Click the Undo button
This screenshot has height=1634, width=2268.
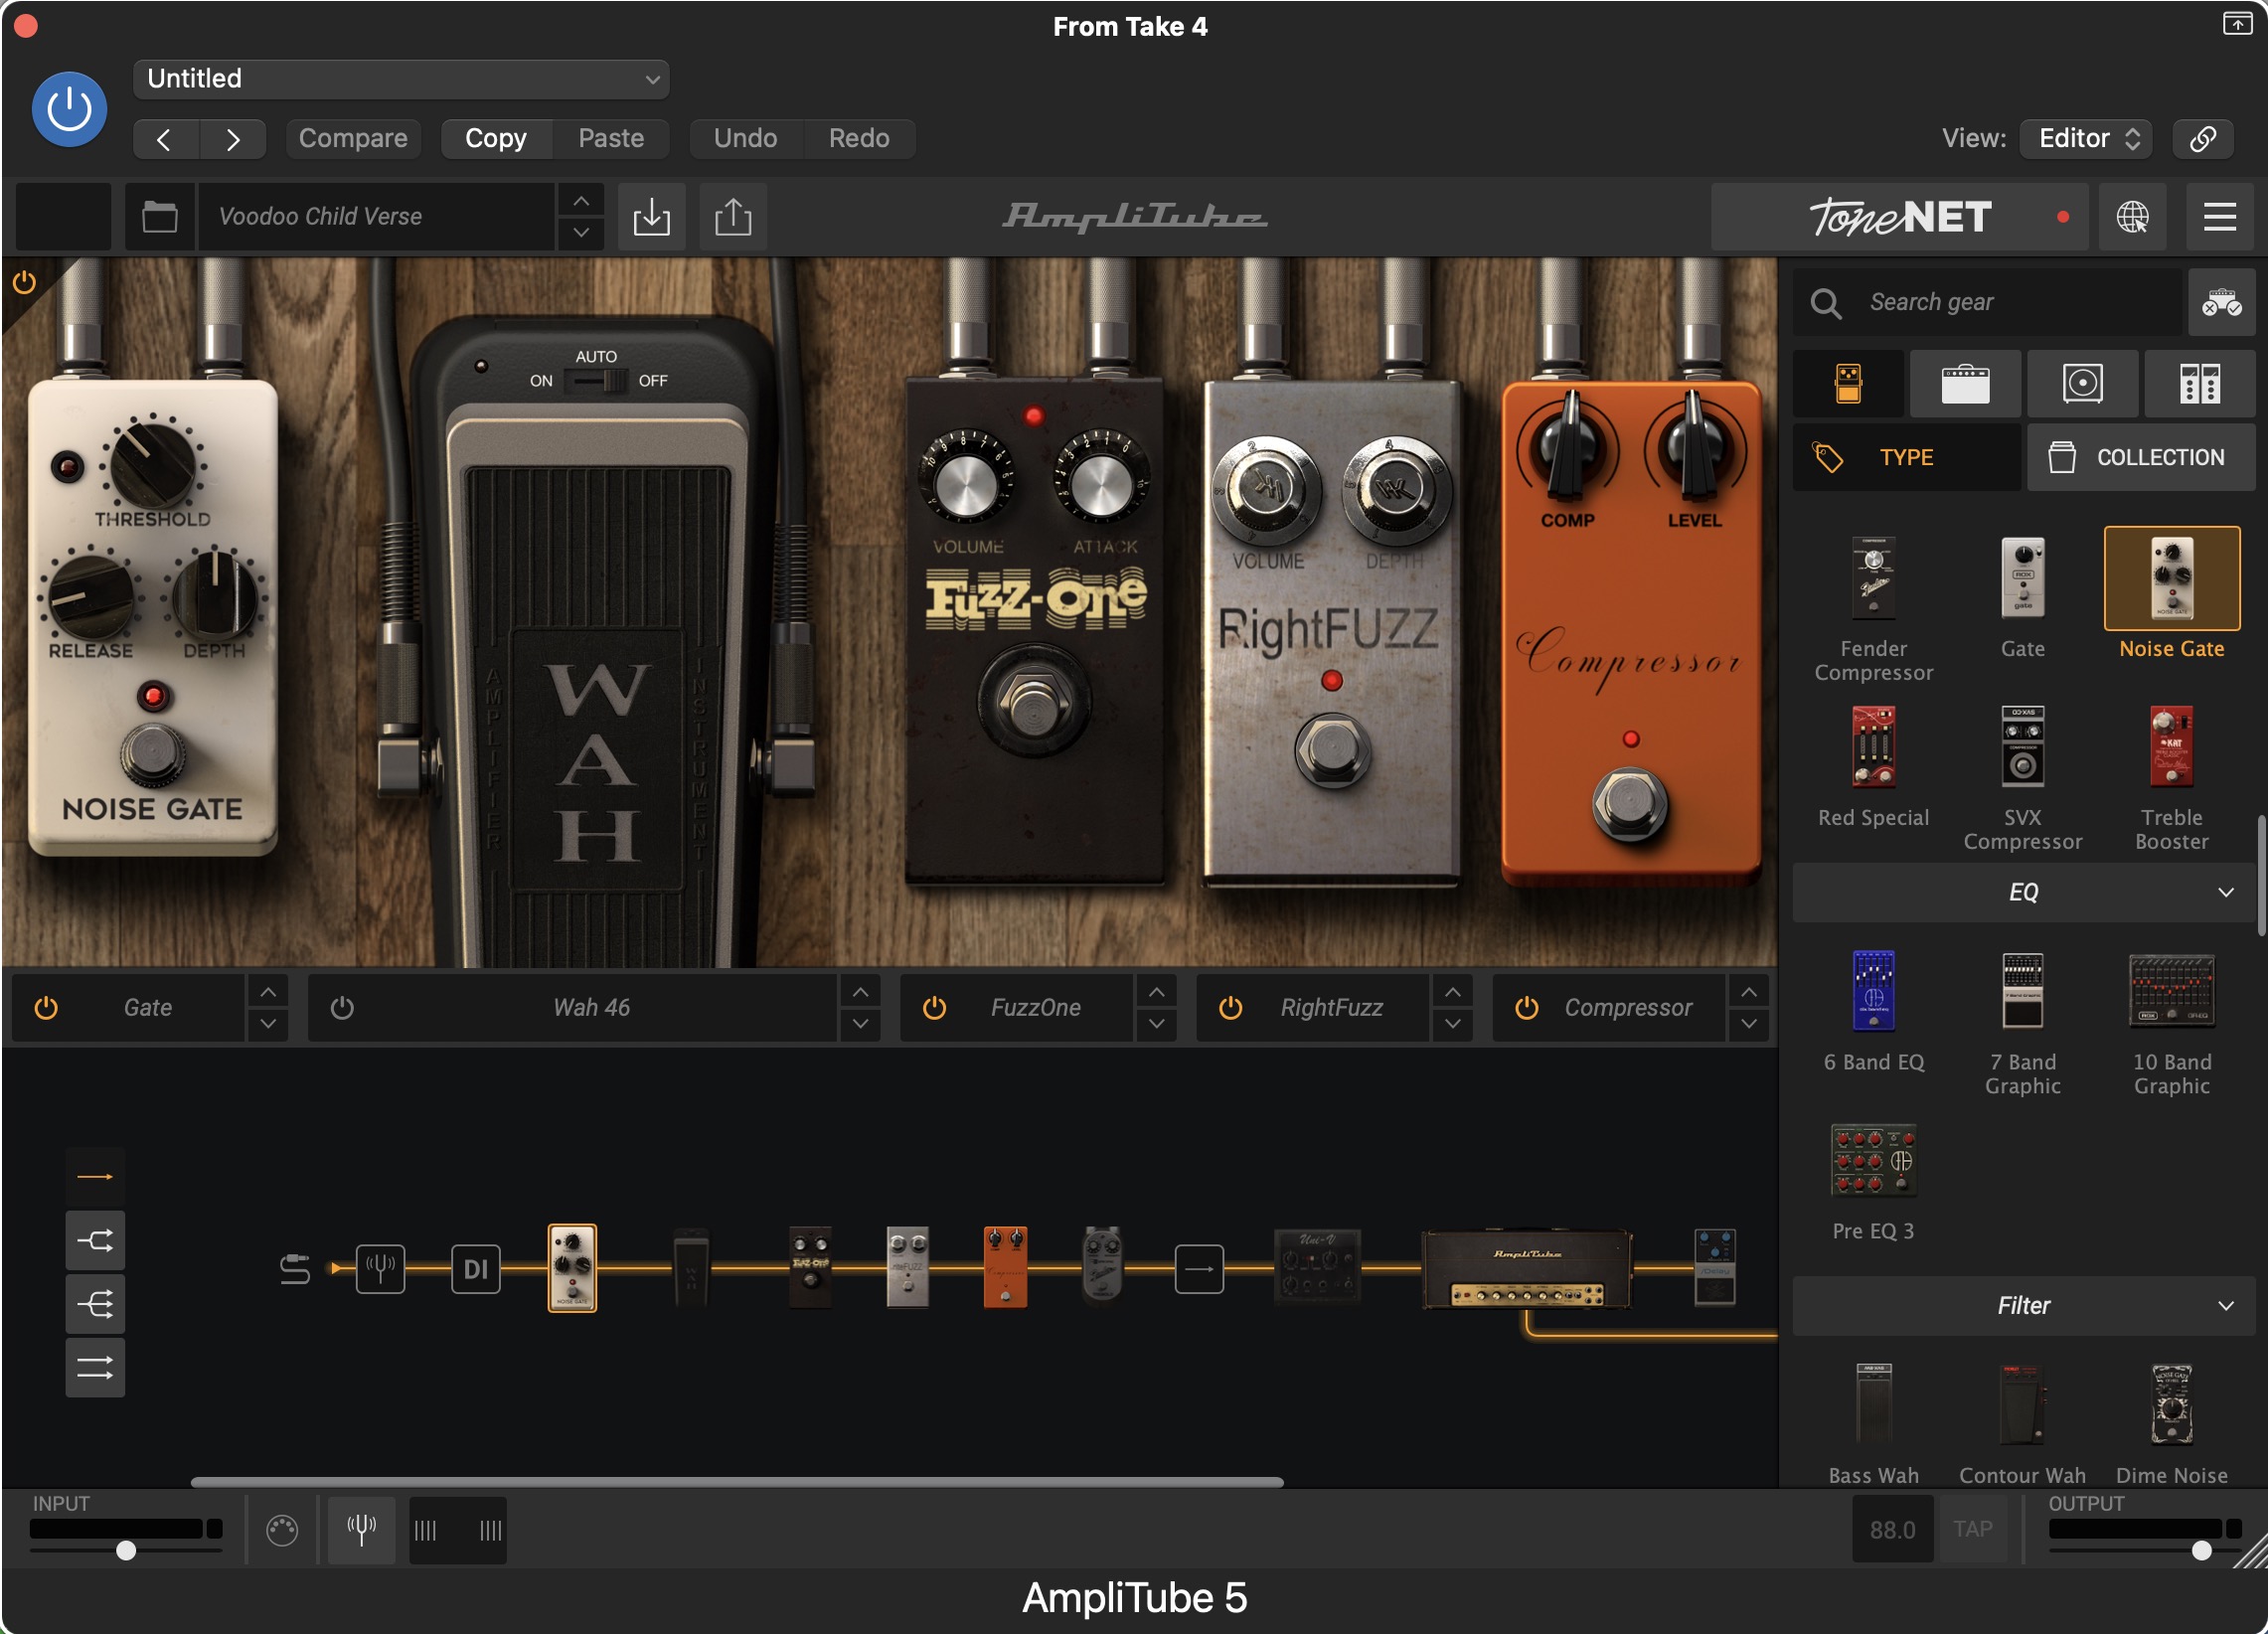[x=745, y=138]
